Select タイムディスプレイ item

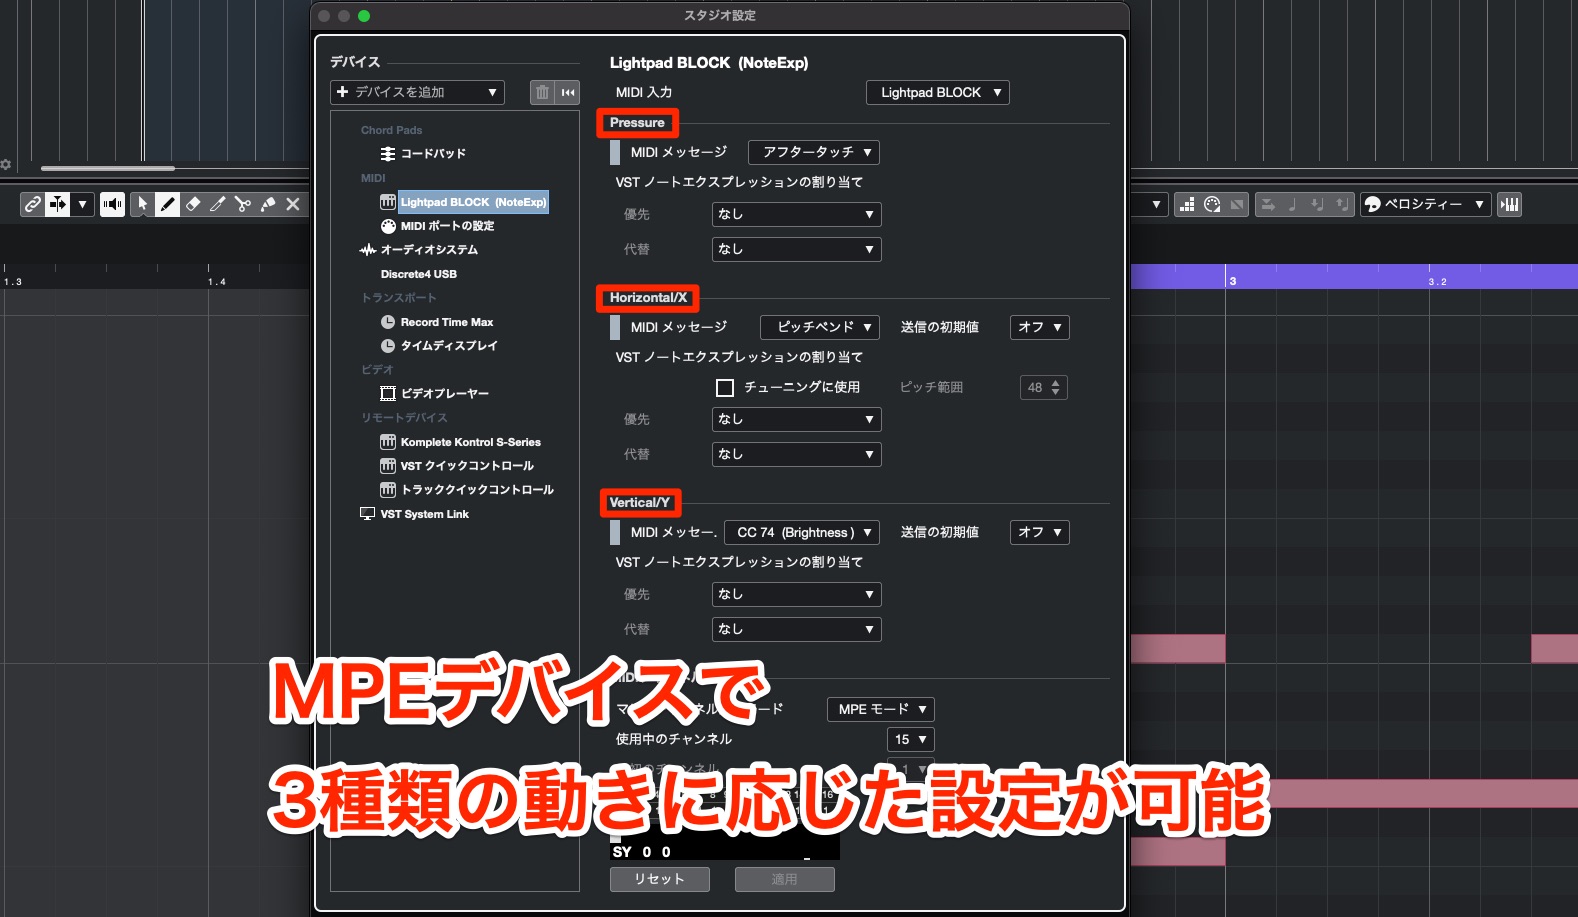coord(449,346)
